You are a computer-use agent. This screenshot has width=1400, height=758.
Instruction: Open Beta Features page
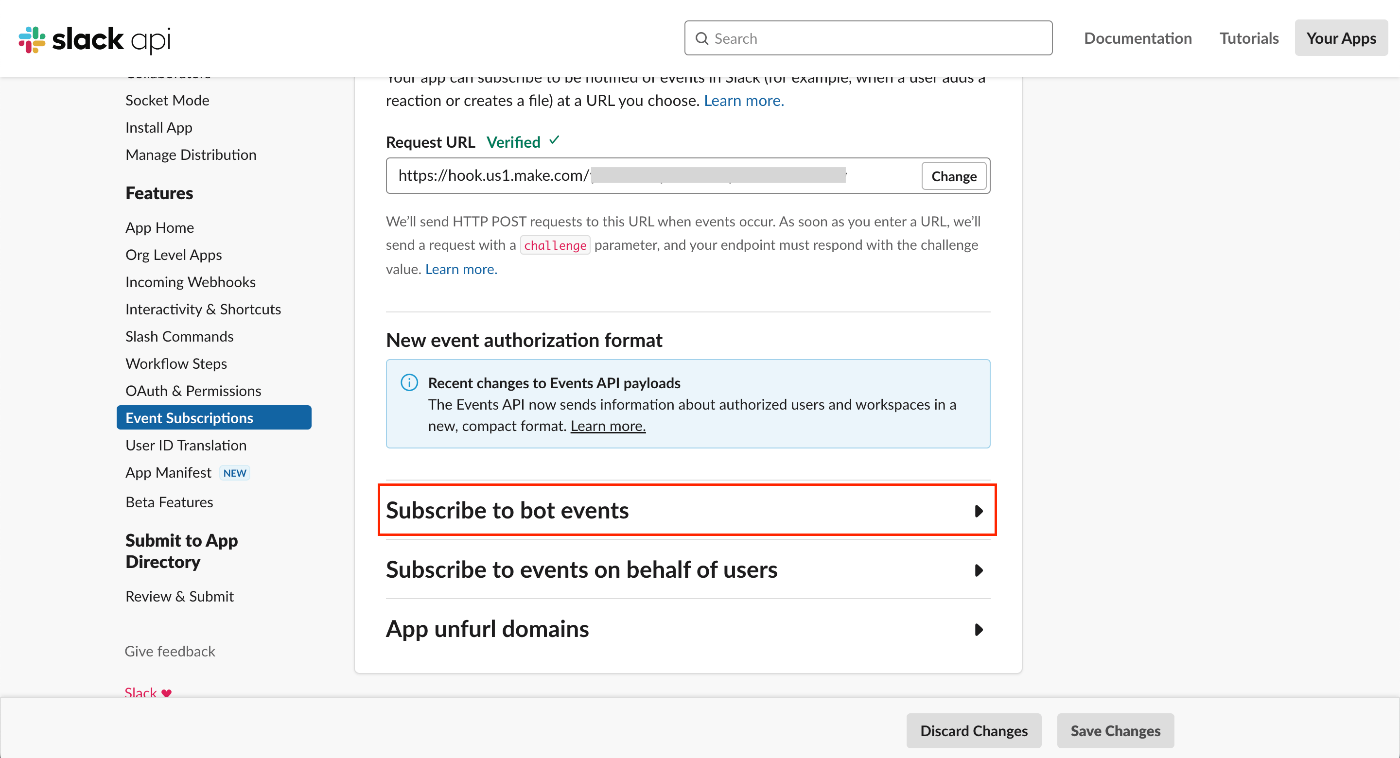click(x=169, y=502)
